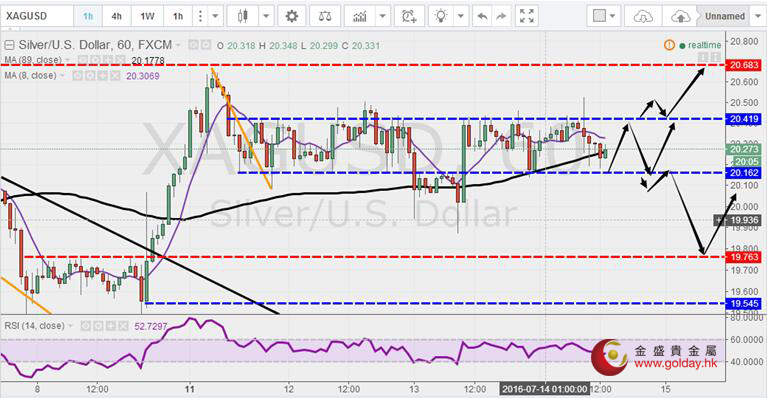
Task: Load chart layout with the cloud download icon
Action: (643, 17)
